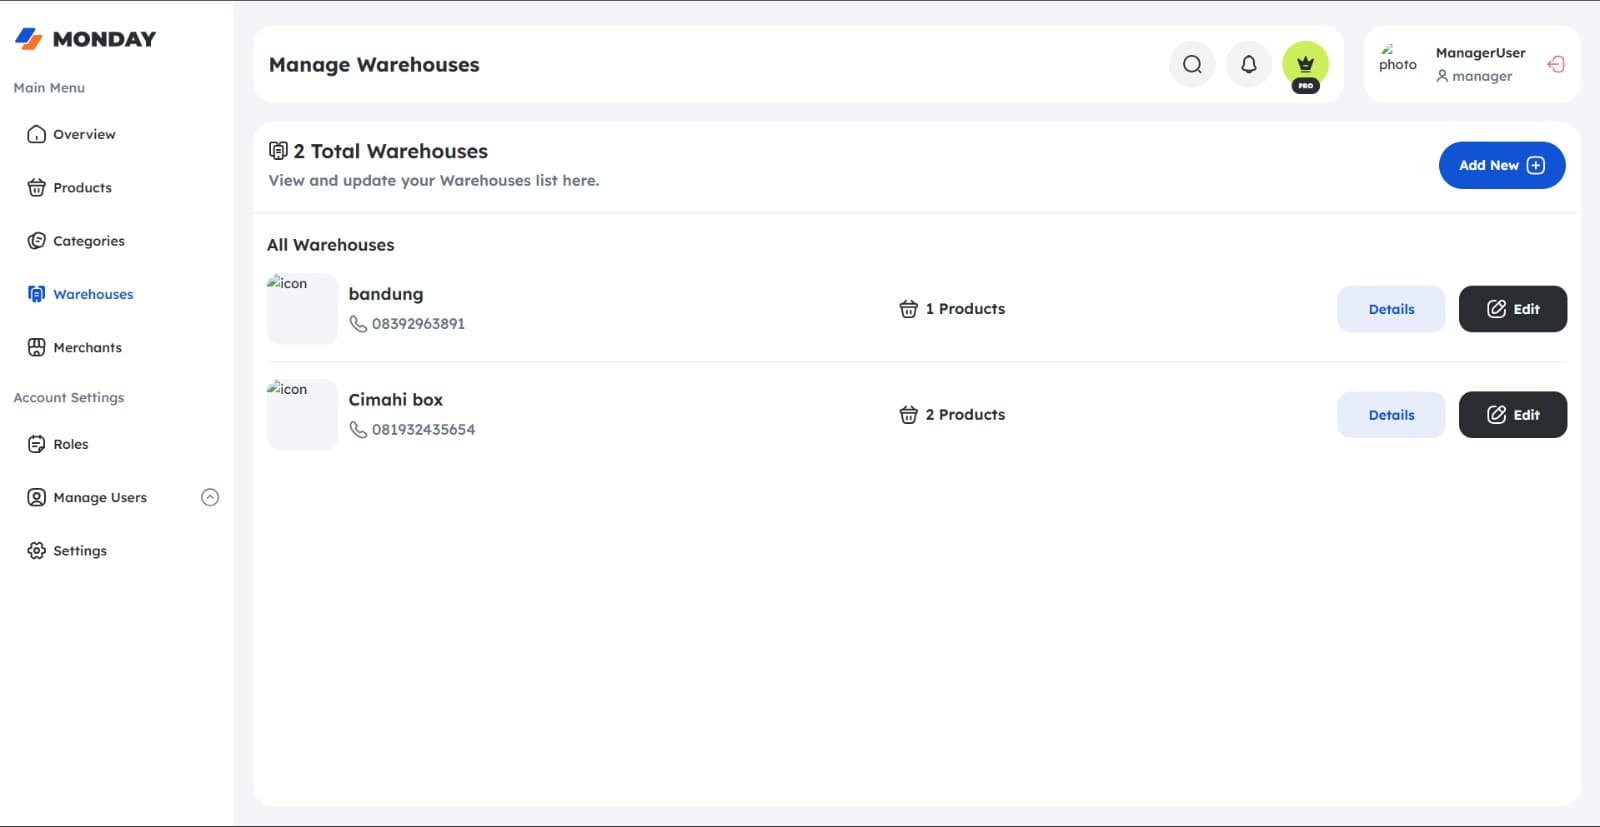
Task: Expand the Manage Users submenu chevron
Action: pos(210,497)
